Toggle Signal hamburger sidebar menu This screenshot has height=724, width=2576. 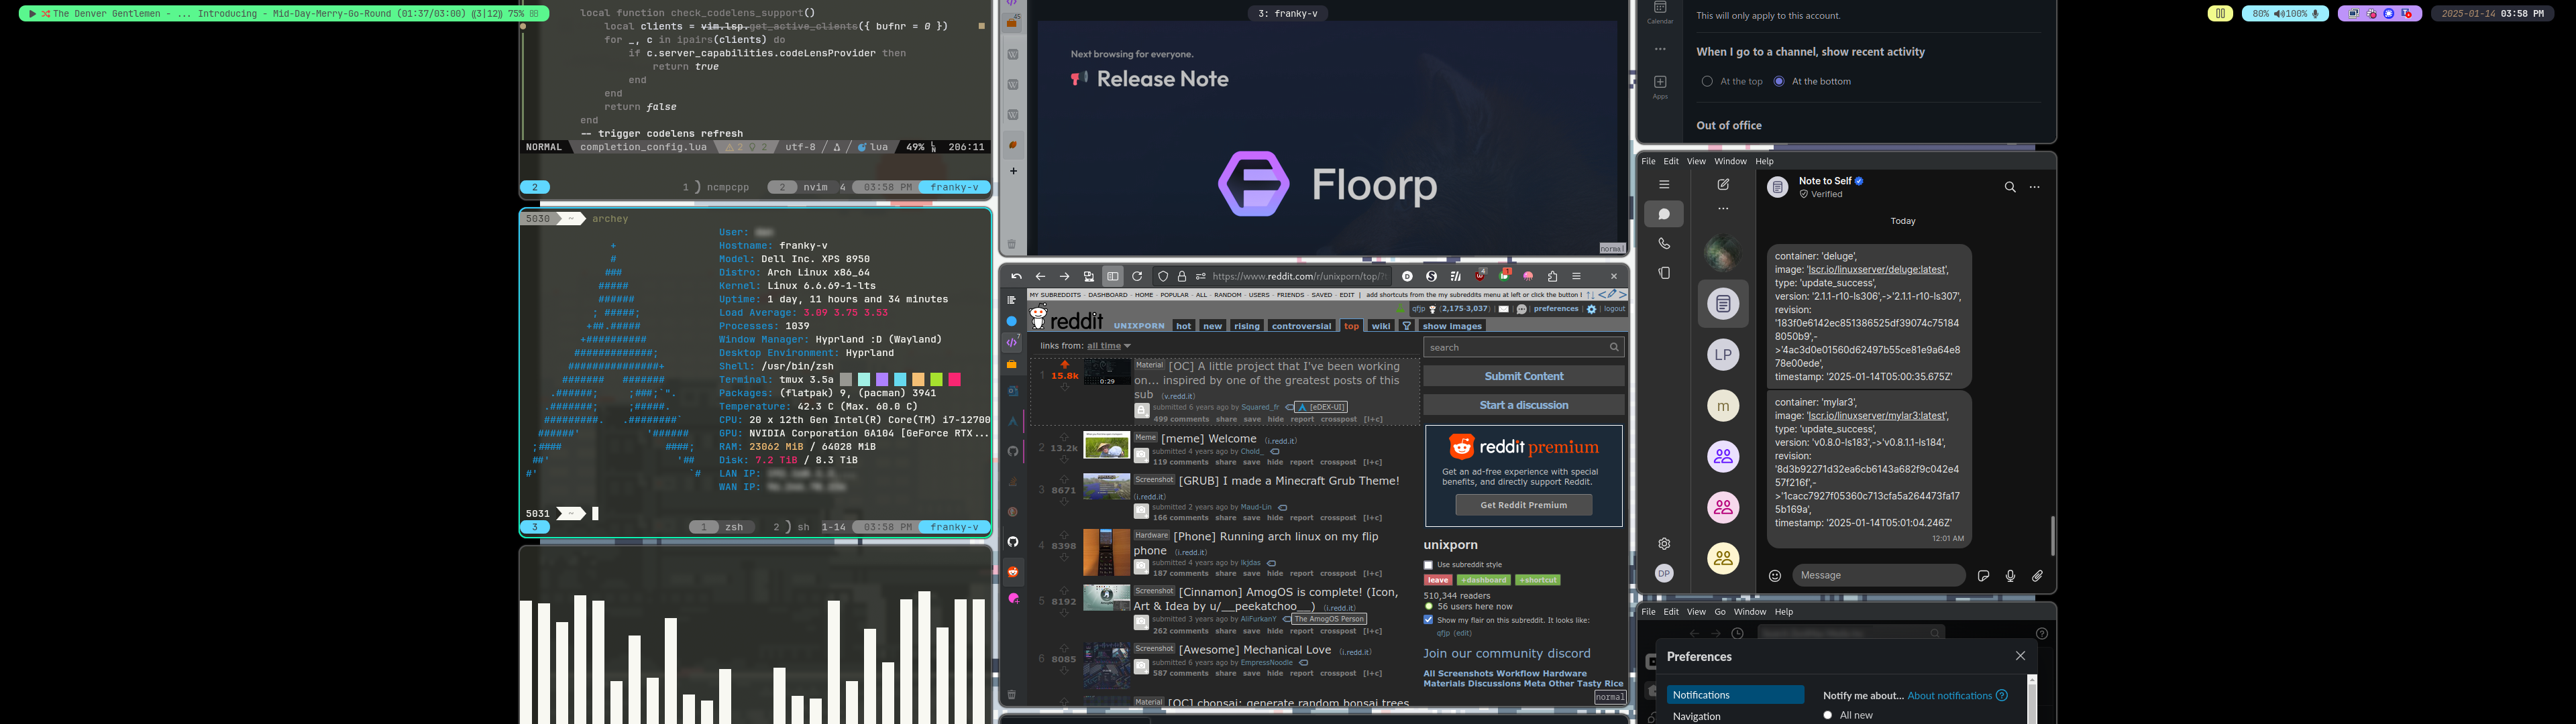(x=1664, y=185)
